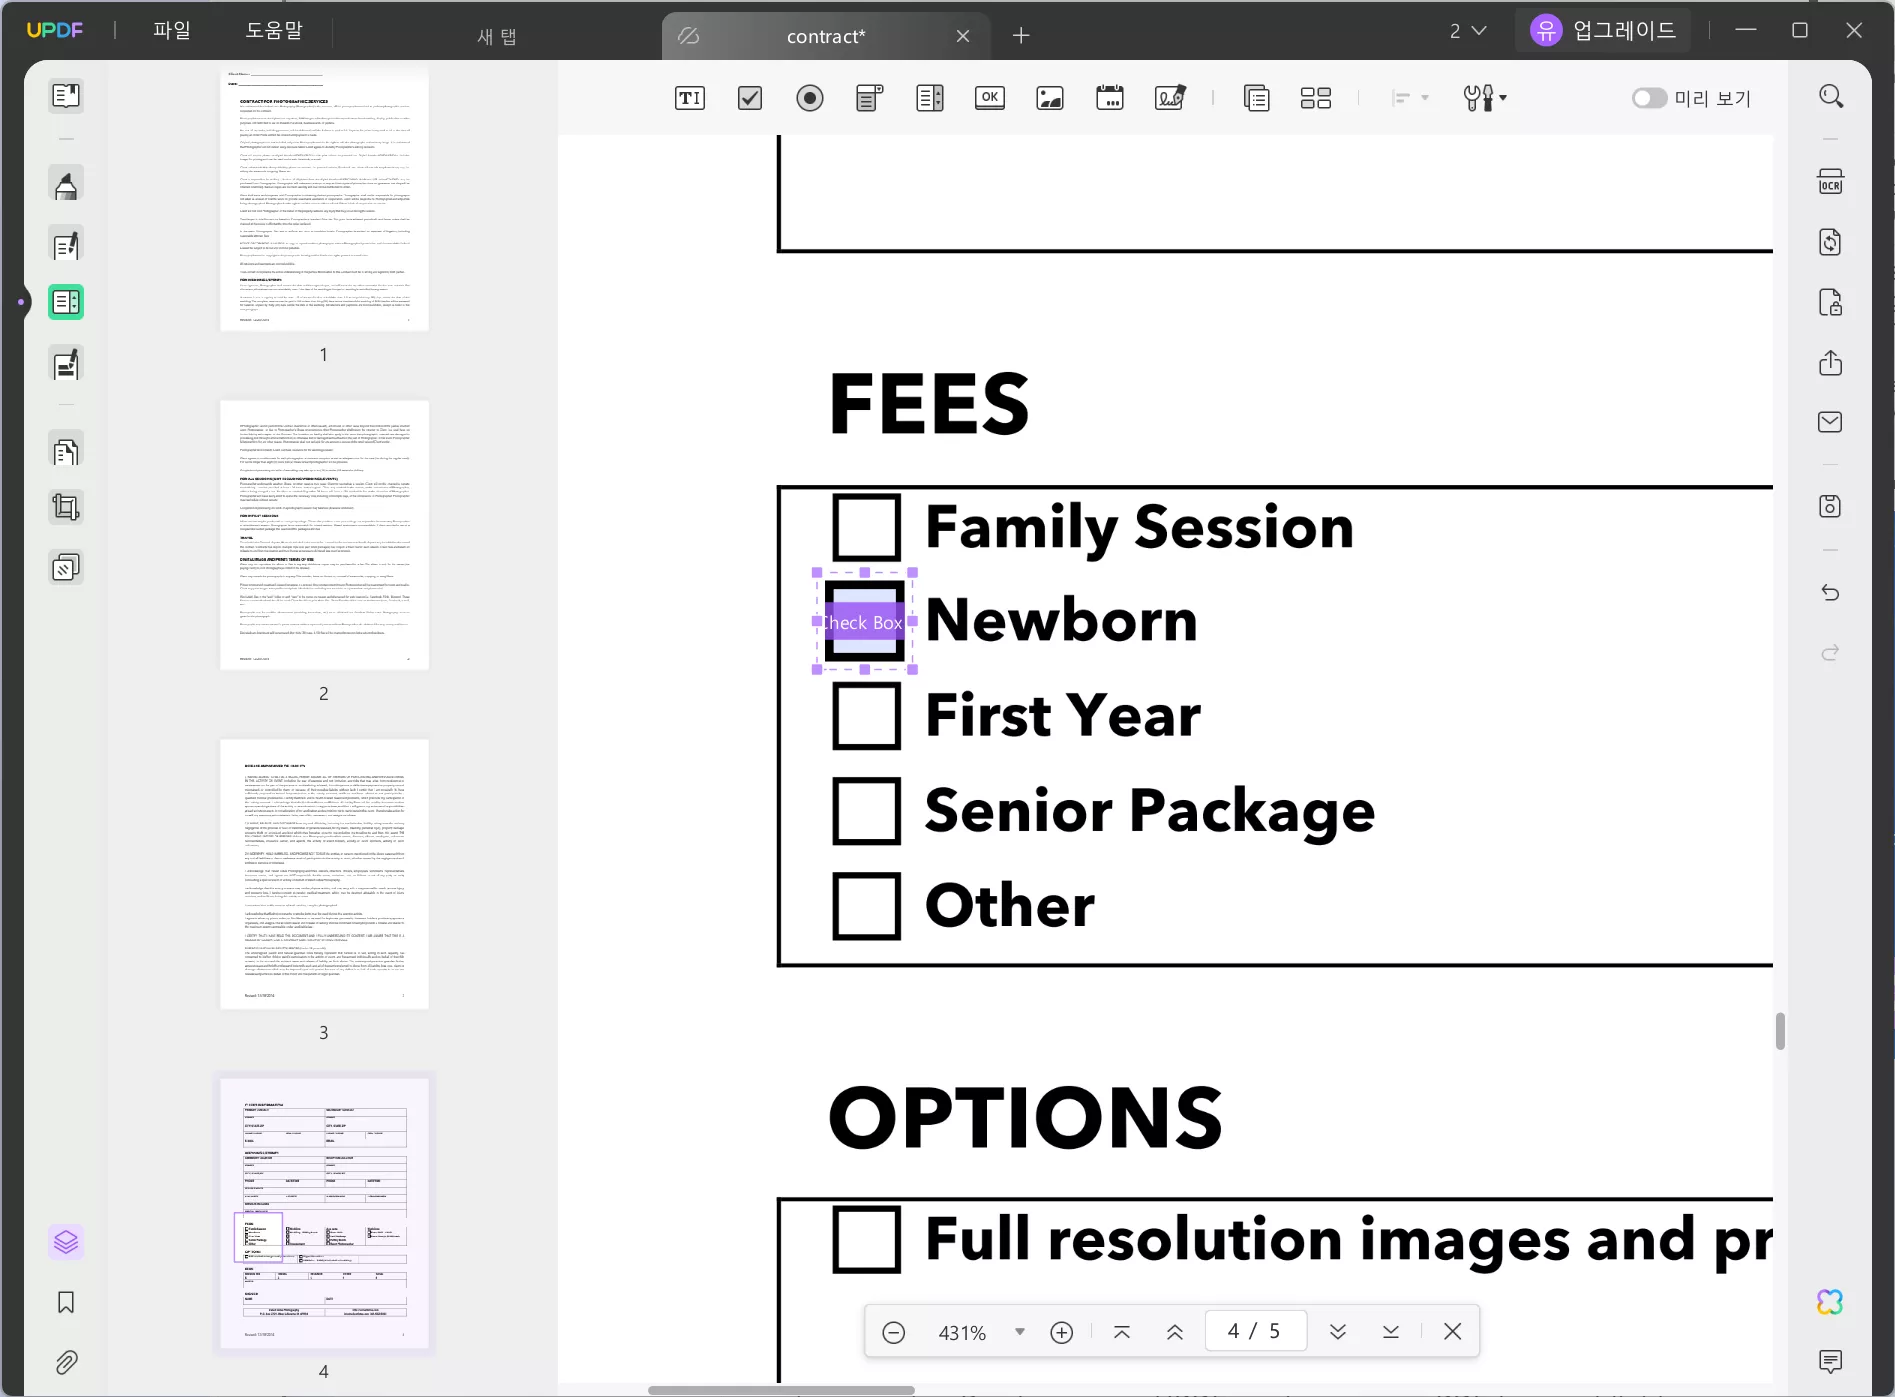Add a new tab with plus button

click(1021, 36)
